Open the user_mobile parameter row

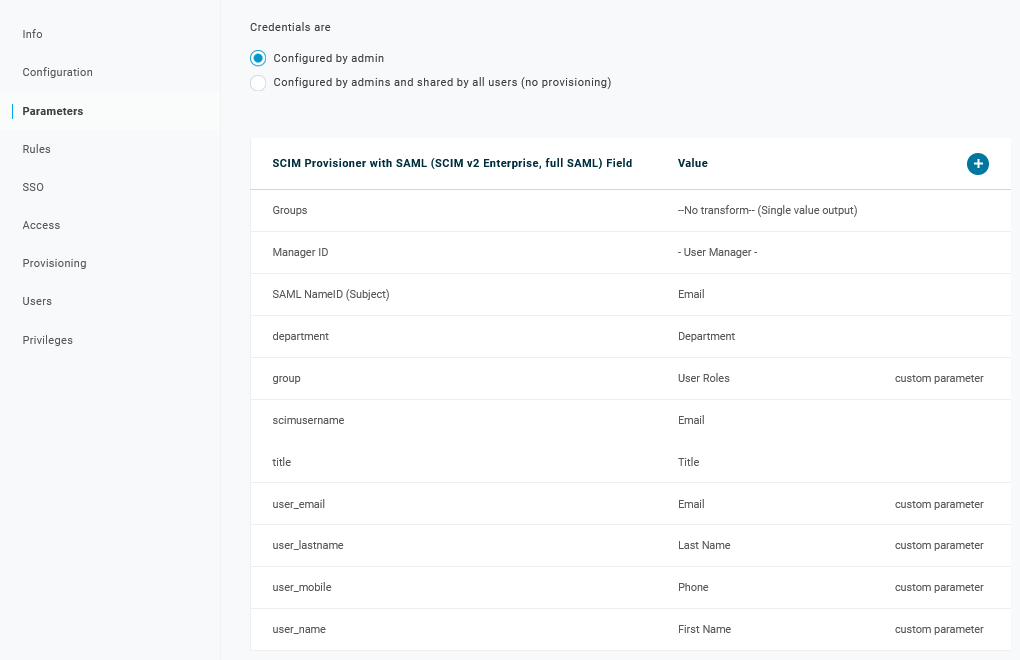pyautogui.click(x=301, y=588)
